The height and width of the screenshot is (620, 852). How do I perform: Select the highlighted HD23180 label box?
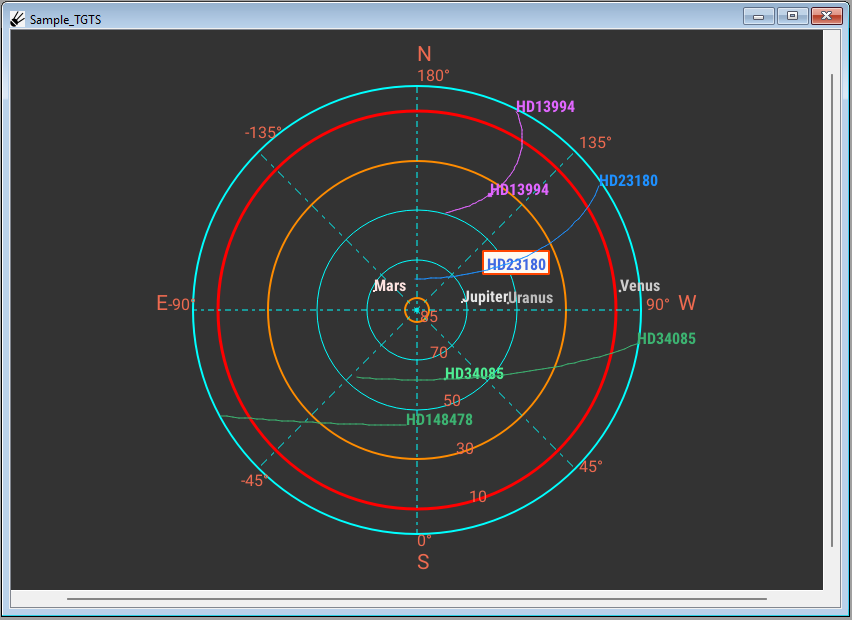click(x=516, y=264)
